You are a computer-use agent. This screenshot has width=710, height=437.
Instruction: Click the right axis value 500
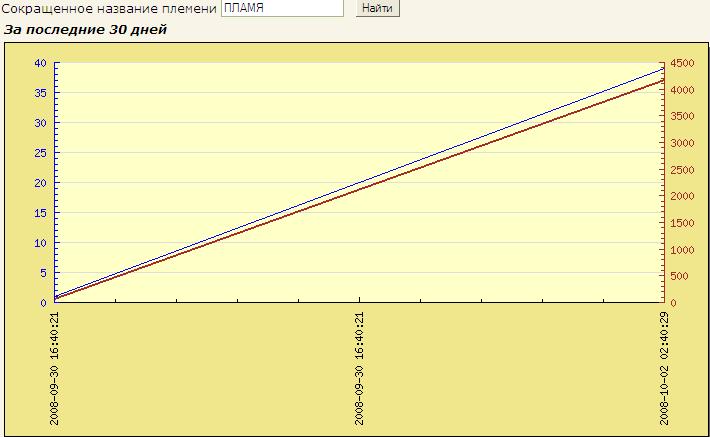[679, 276]
